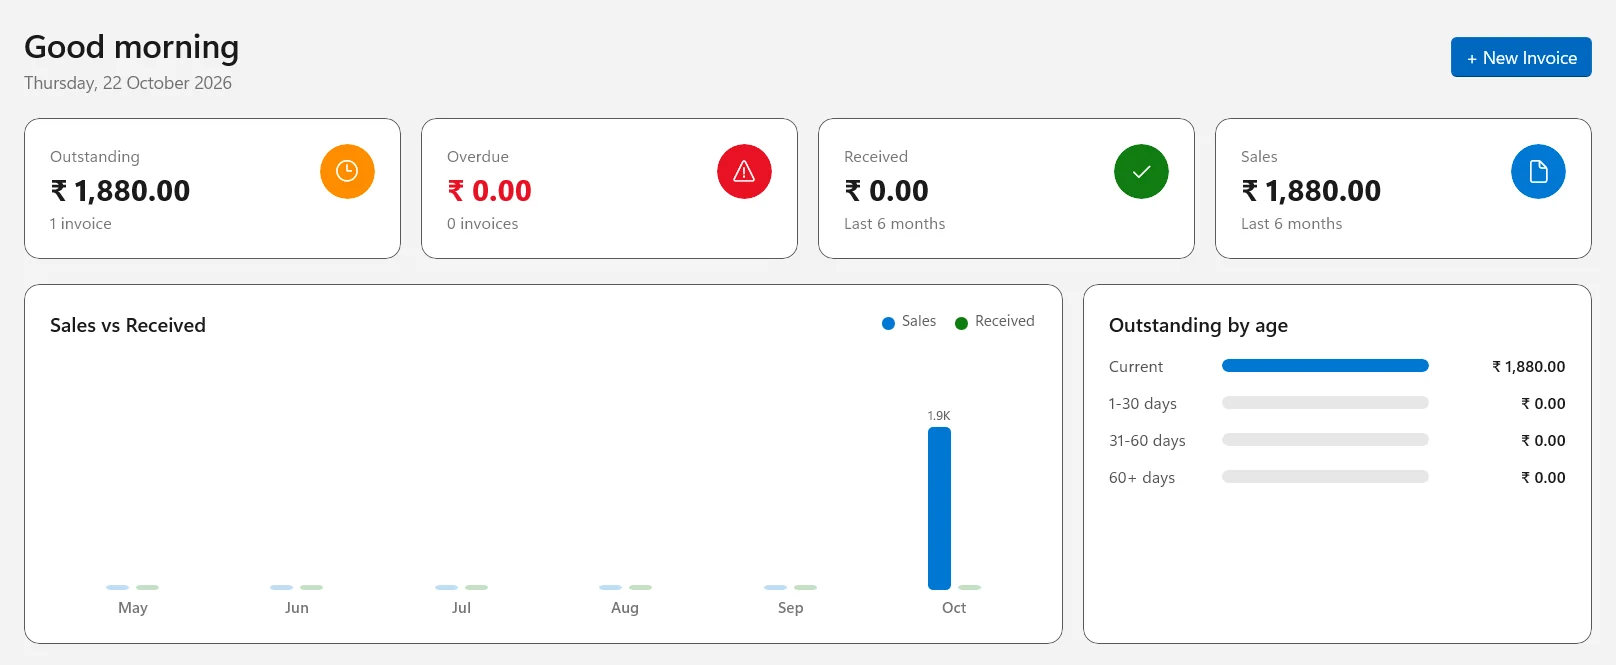Click the Sales vs Received heading
The image size is (1616, 665).
pos(128,325)
